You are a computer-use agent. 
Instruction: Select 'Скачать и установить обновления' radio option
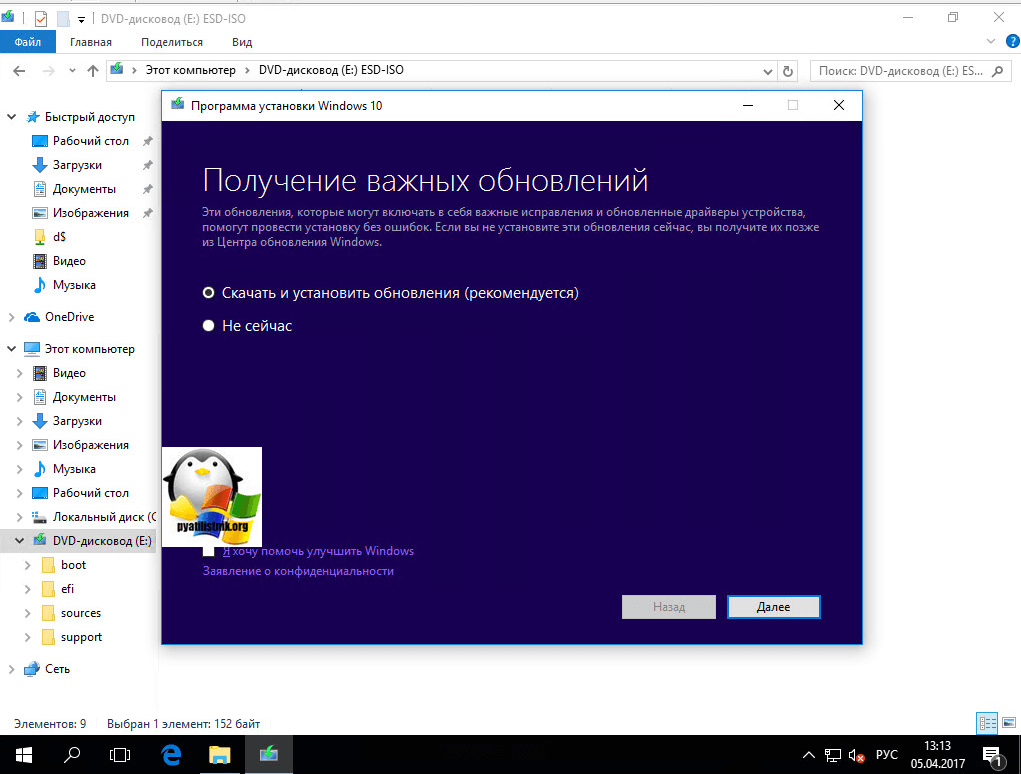tap(209, 293)
